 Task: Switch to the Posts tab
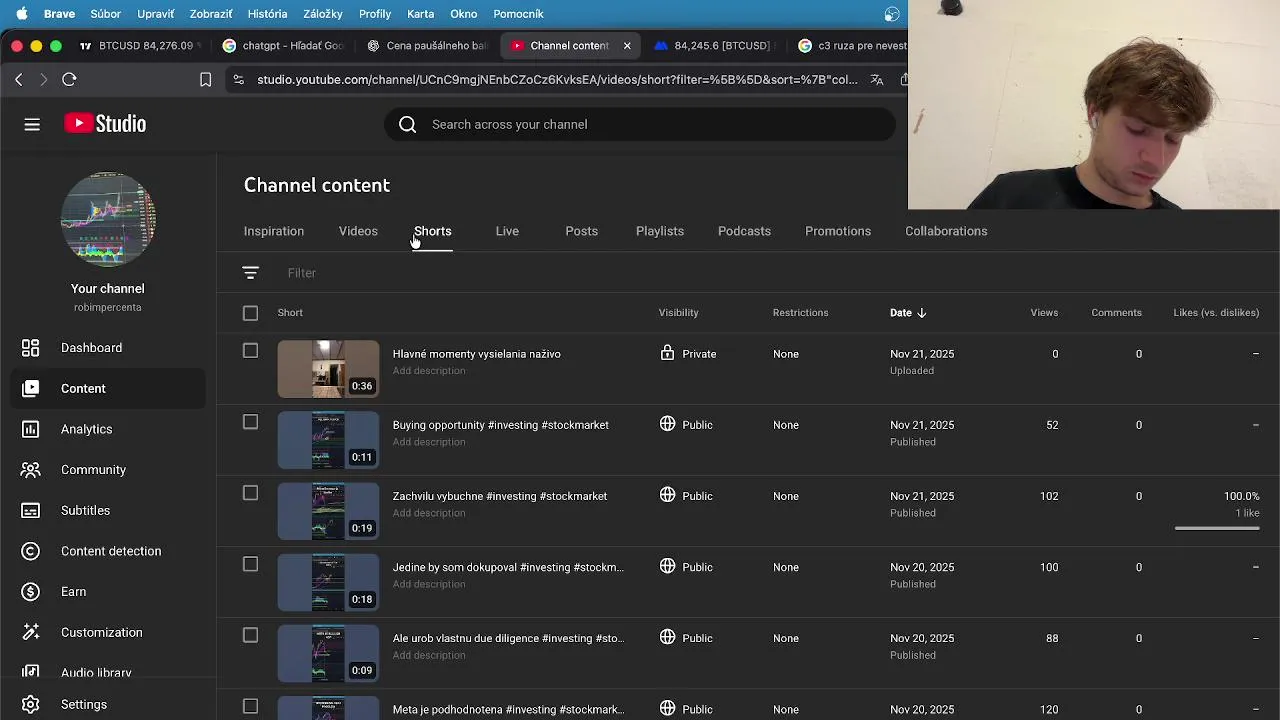click(x=581, y=231)
